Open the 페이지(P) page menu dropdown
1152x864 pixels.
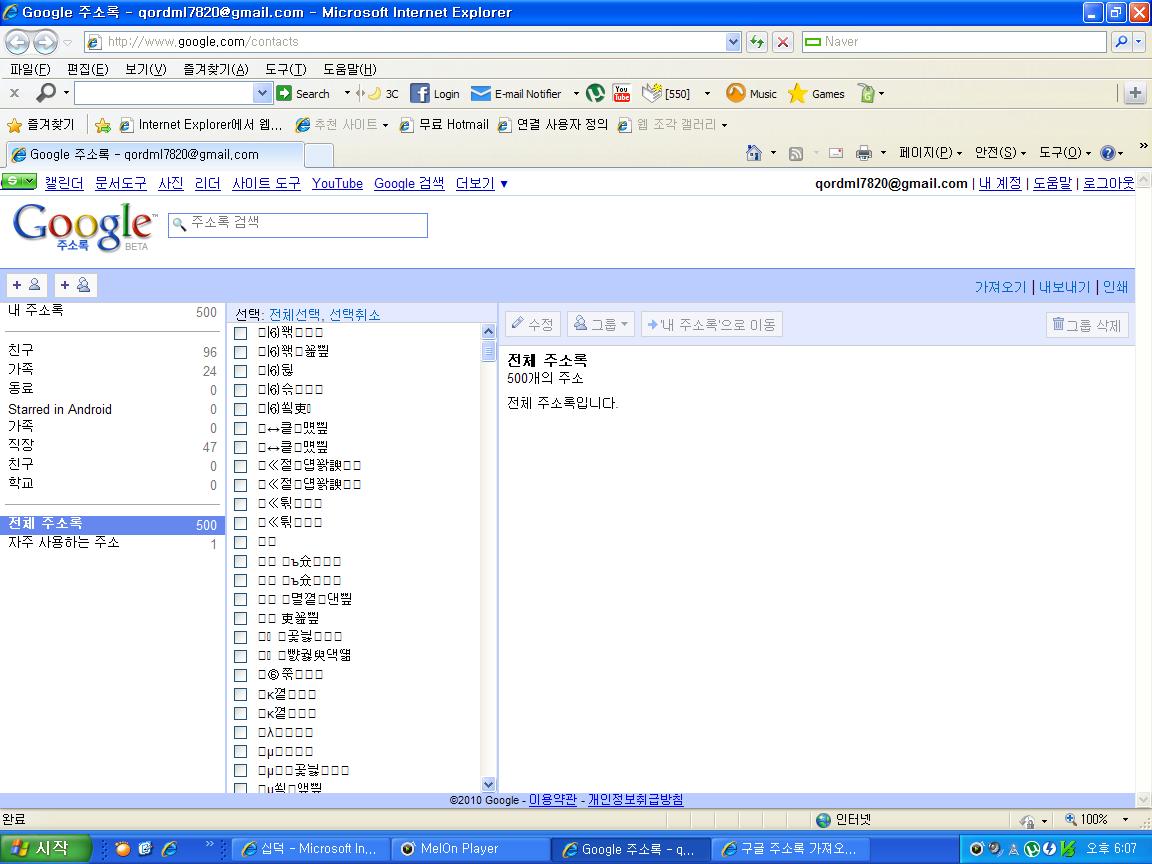[930, 153]
